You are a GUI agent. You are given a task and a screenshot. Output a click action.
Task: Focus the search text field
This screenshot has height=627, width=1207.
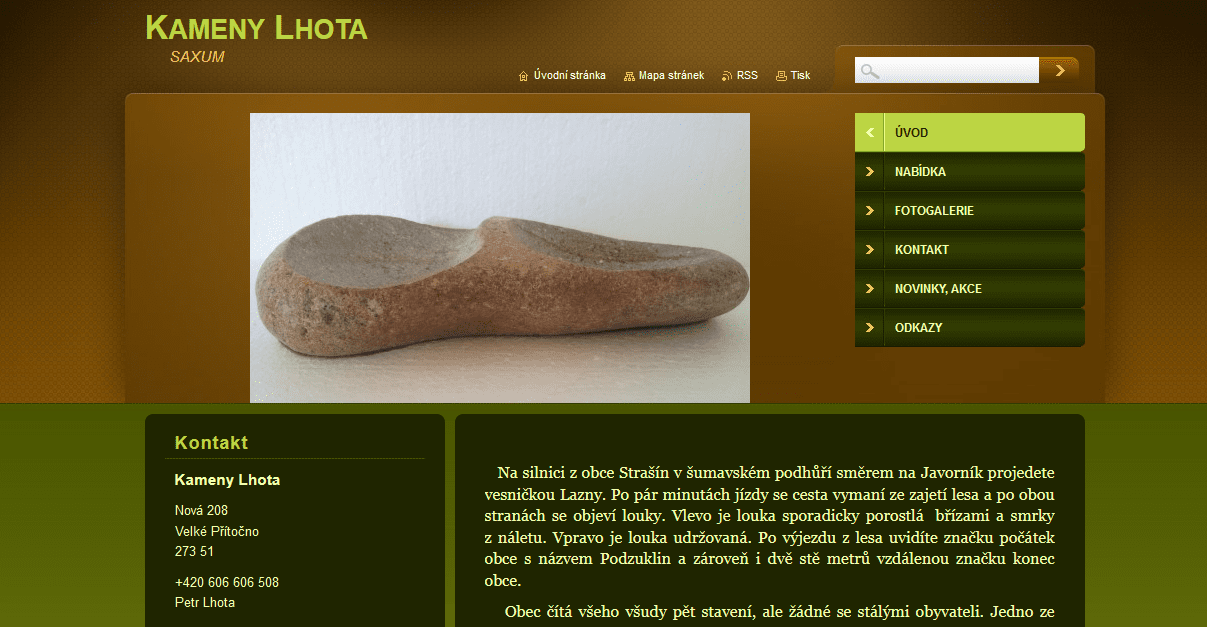947,70
